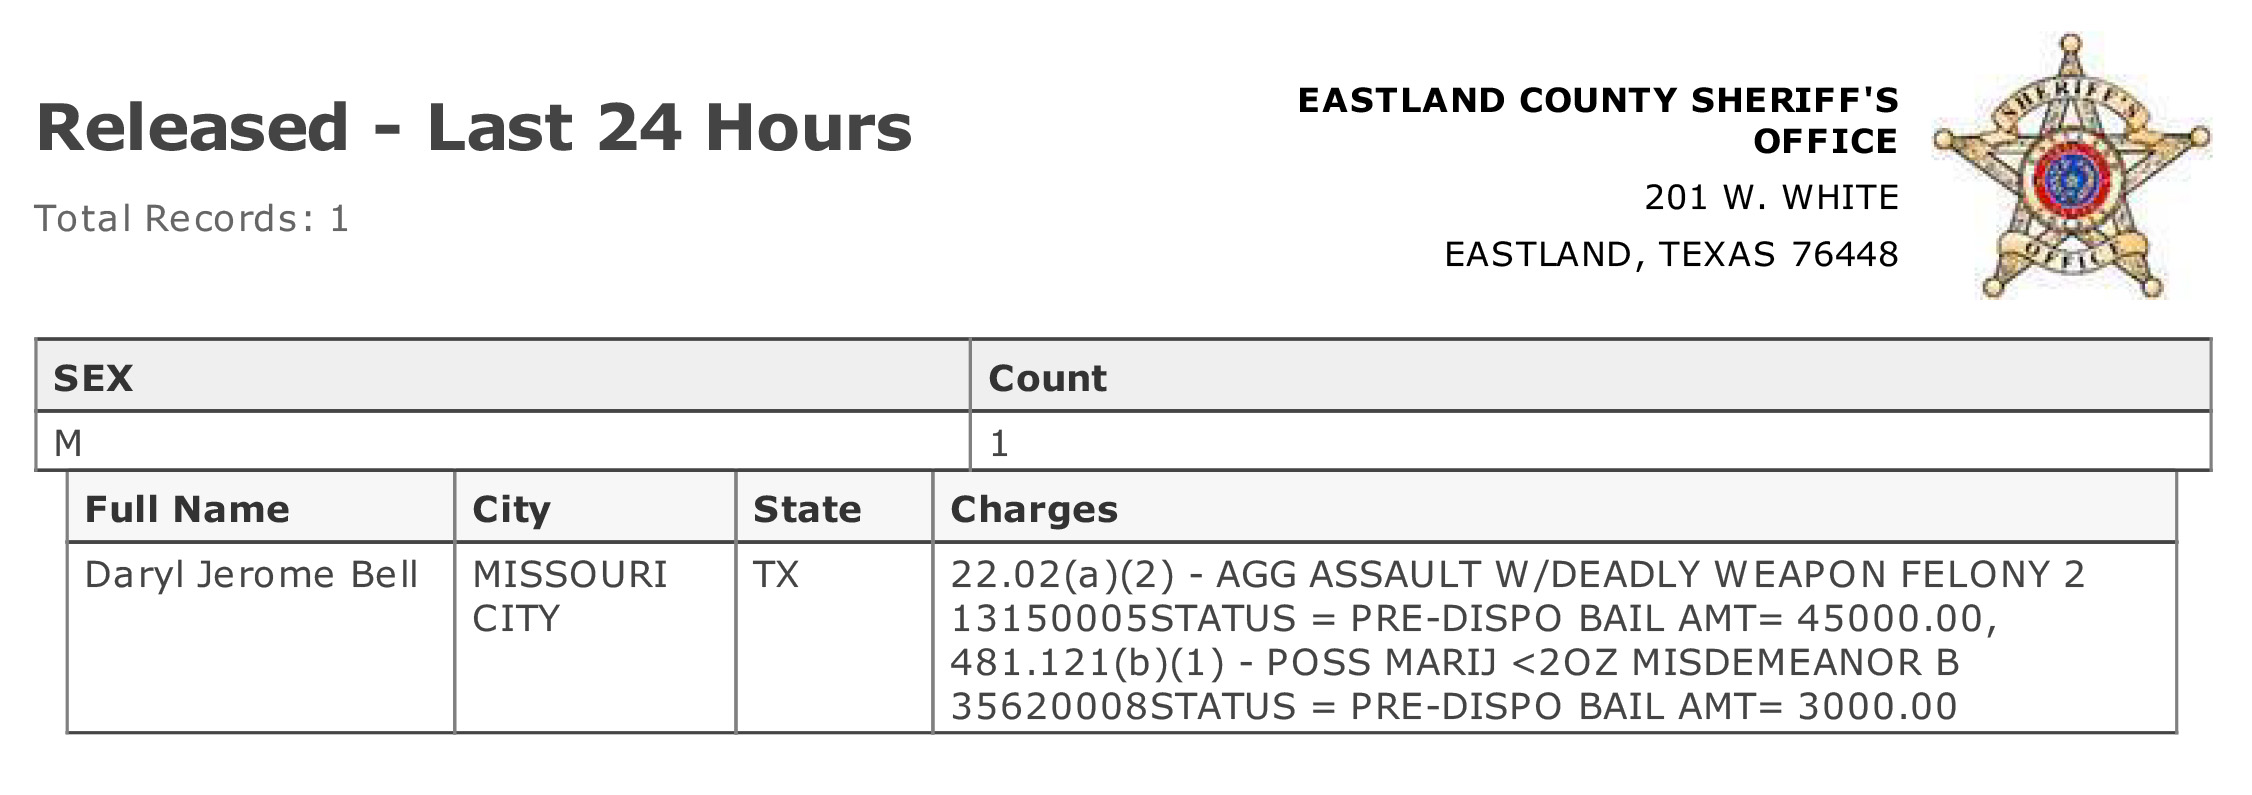Select the Total Records: 1 text

click(192, 218)
